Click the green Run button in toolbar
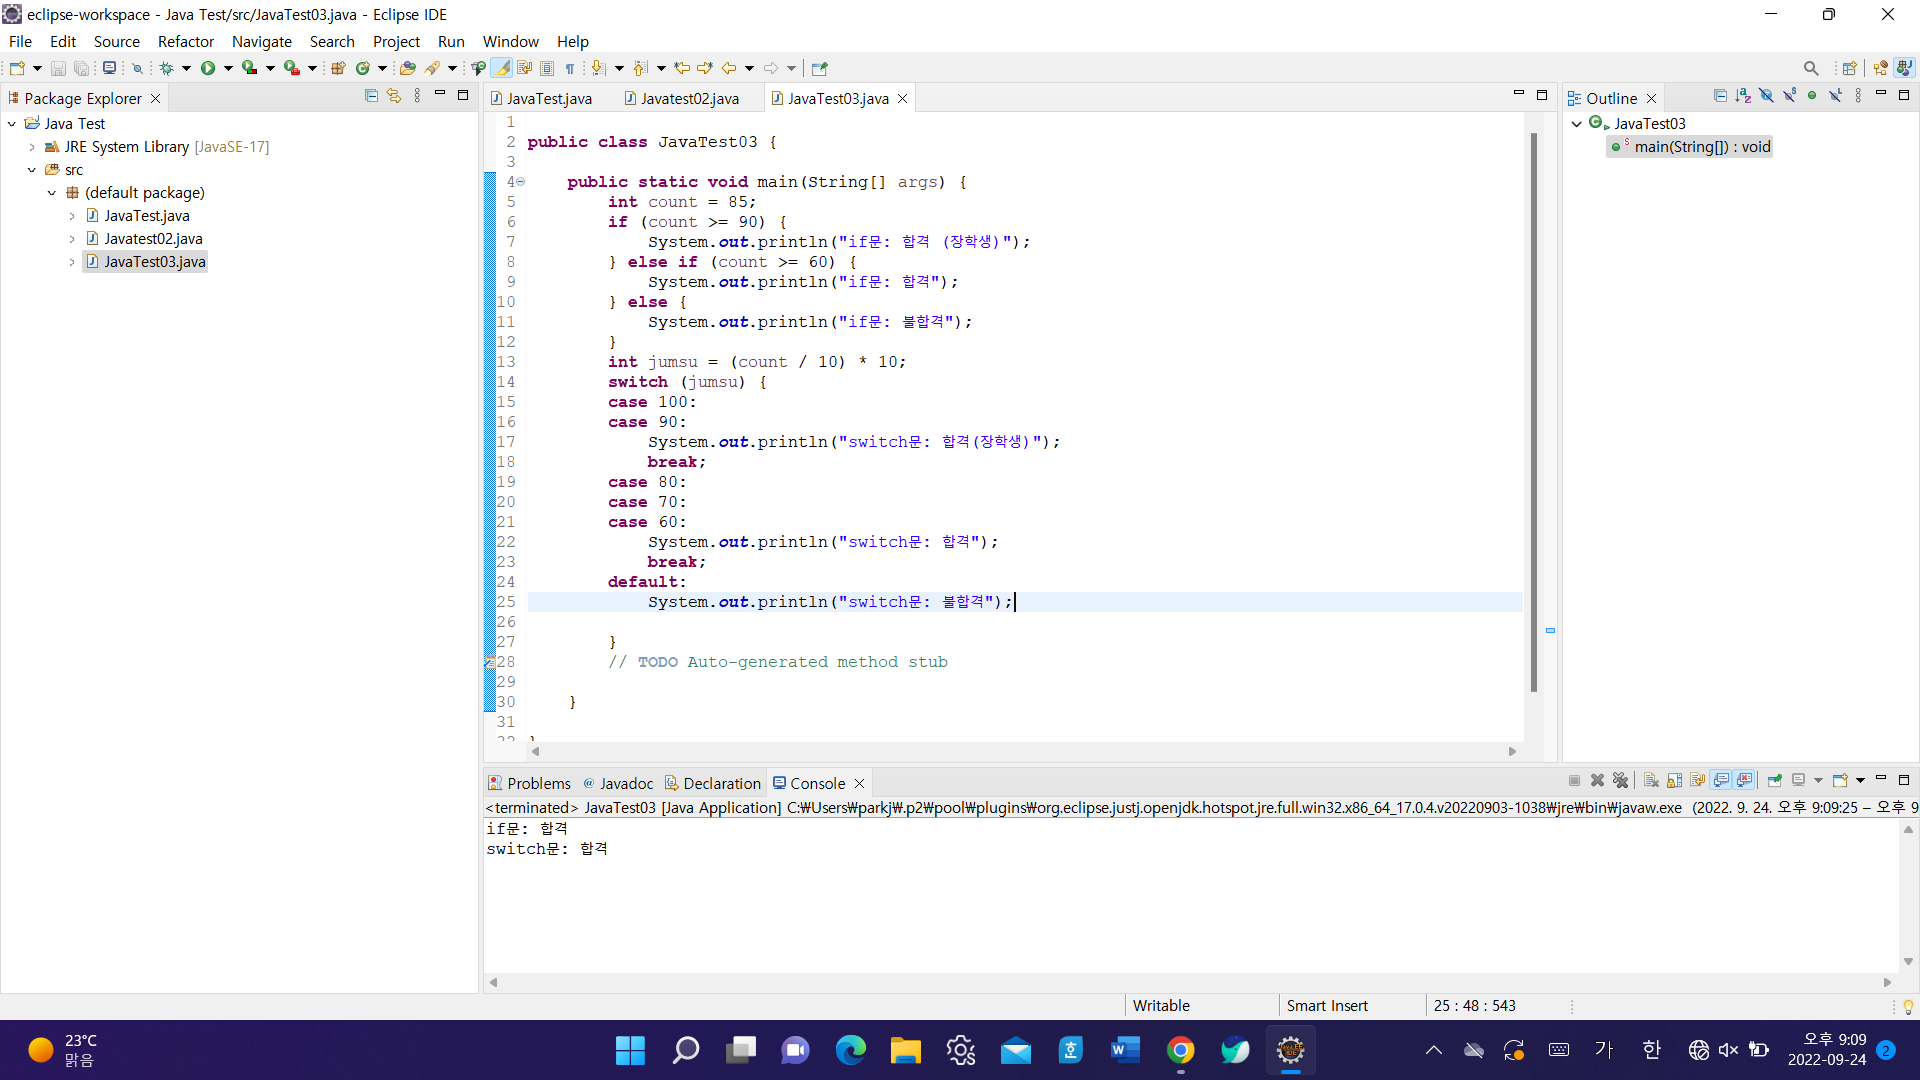1920x1080 pixels. (207, 68)
